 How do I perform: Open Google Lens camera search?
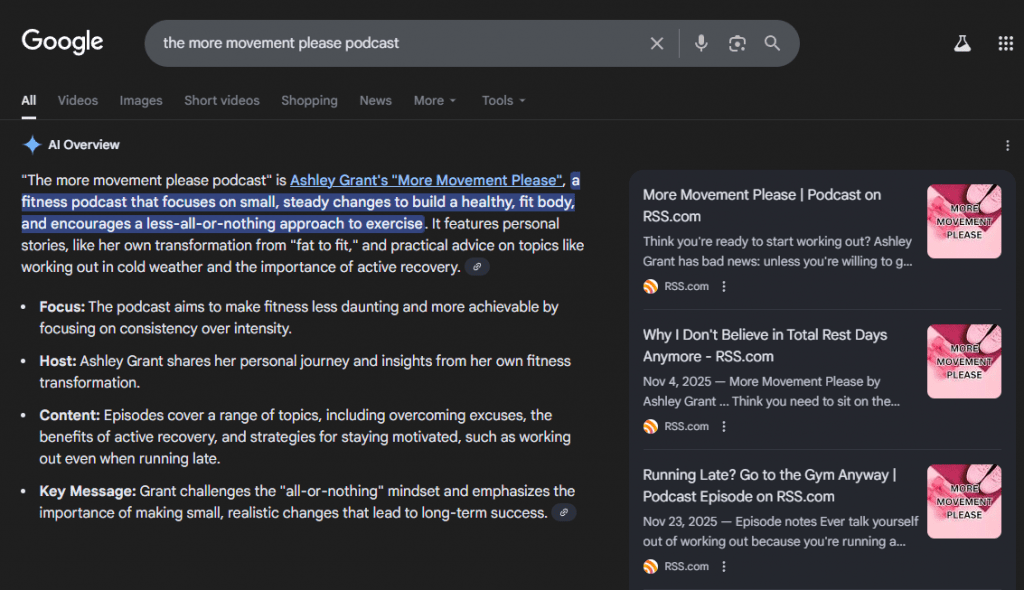tap(736, 43)
